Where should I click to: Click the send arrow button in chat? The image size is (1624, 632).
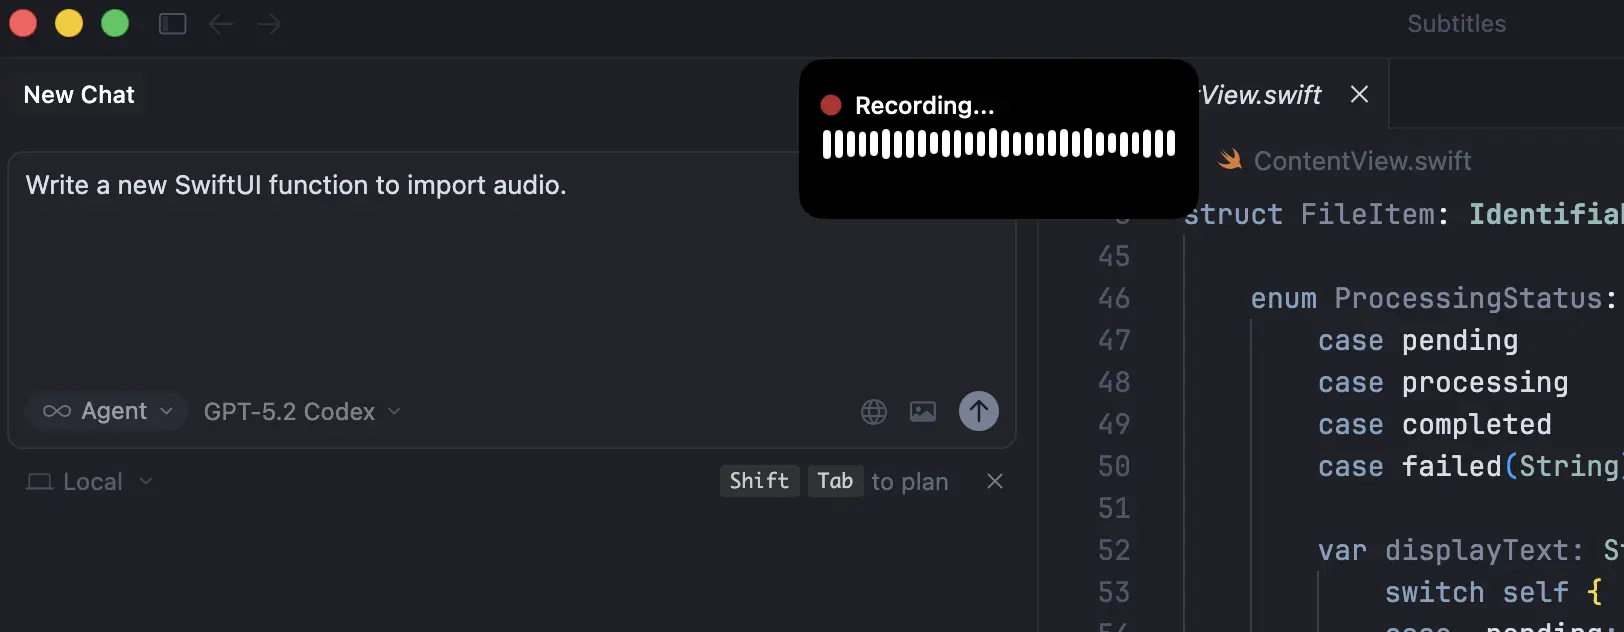pos(978,411)
